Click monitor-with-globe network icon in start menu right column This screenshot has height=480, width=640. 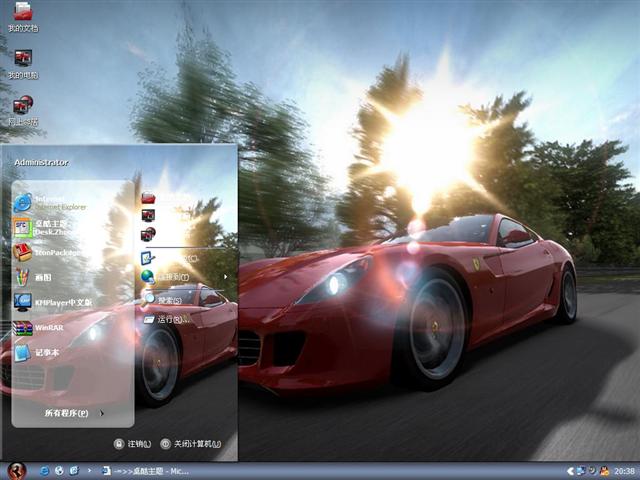[x=148, y=234]
